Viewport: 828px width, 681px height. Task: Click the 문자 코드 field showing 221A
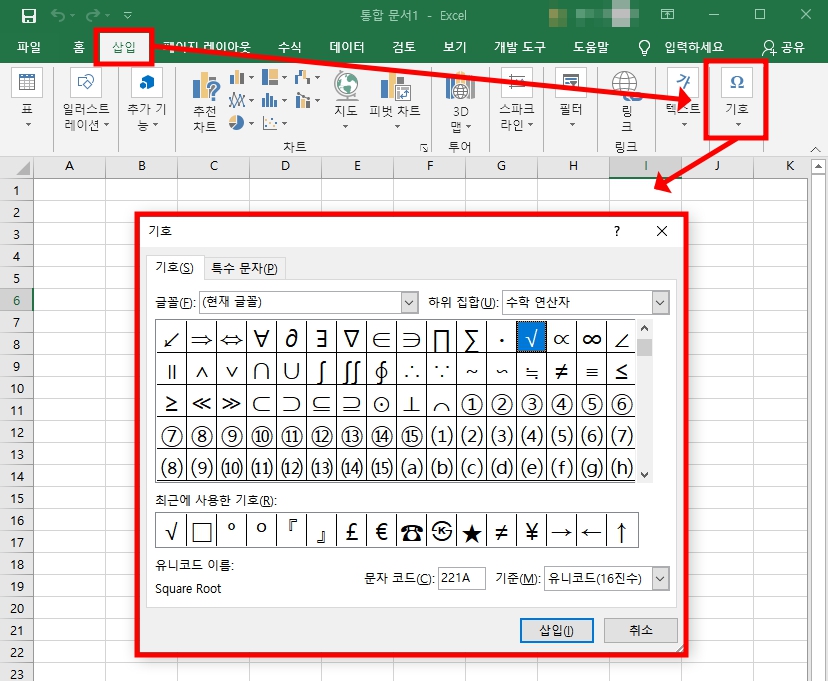click(x=462, y=578)
